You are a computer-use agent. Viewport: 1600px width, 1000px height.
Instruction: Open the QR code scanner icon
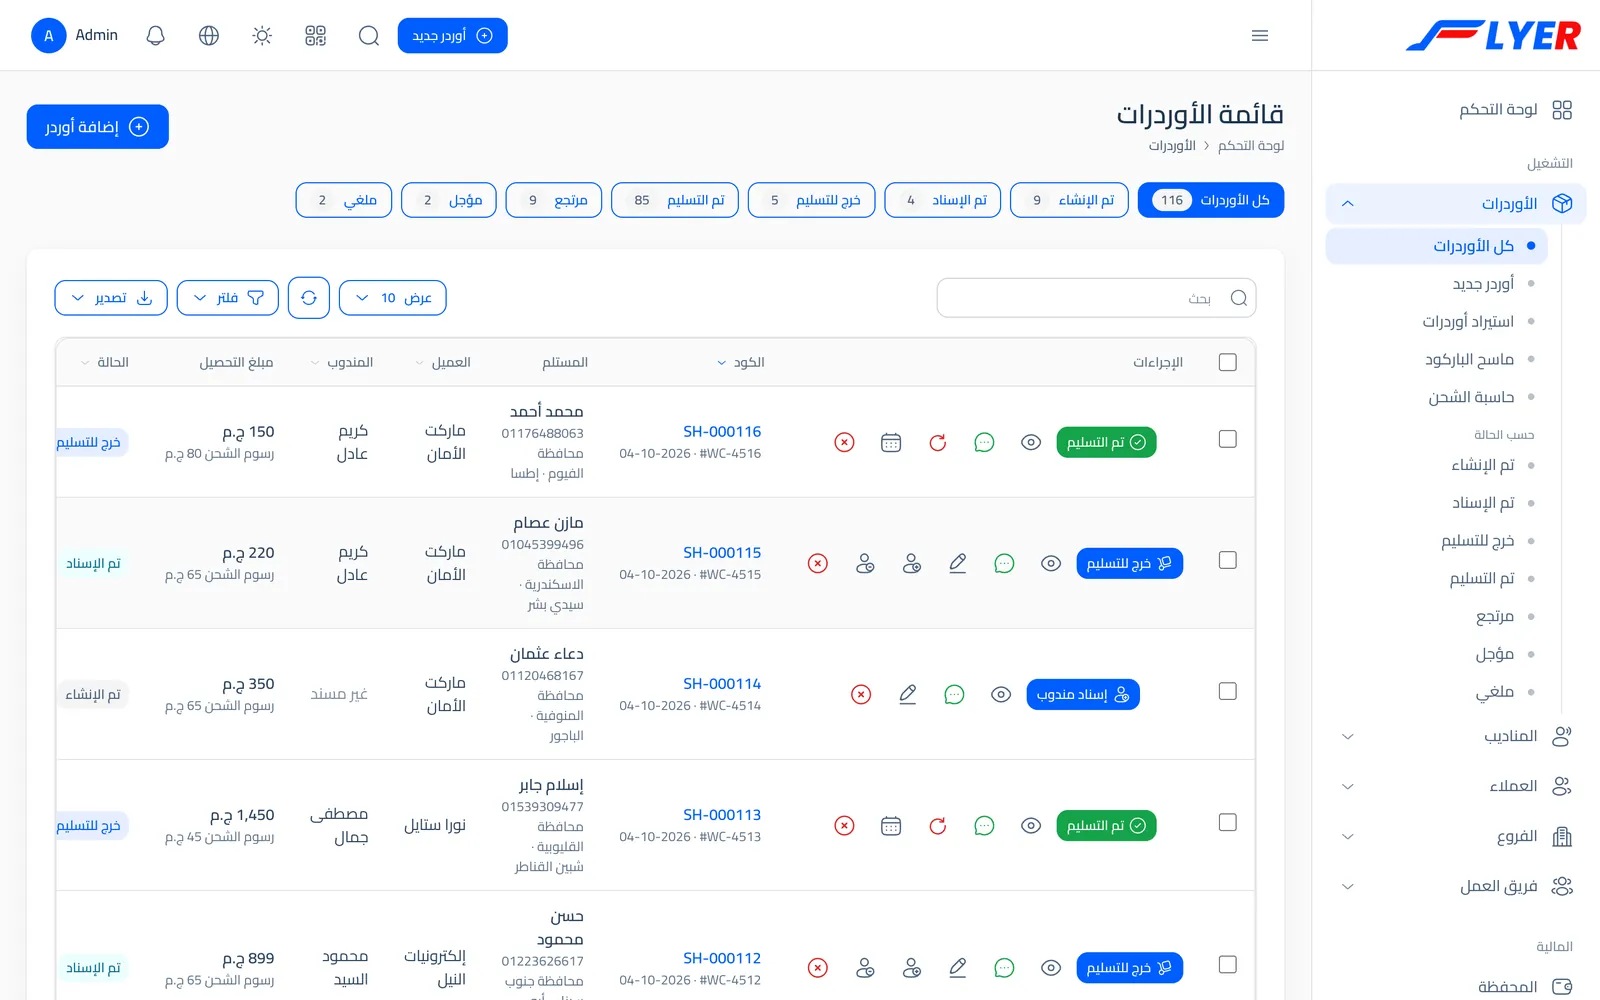[x=316, y=36]
